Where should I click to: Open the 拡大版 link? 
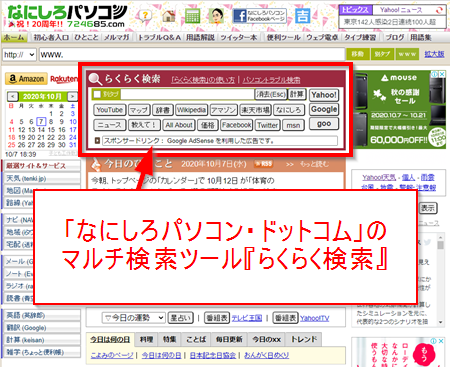point(434,54)
